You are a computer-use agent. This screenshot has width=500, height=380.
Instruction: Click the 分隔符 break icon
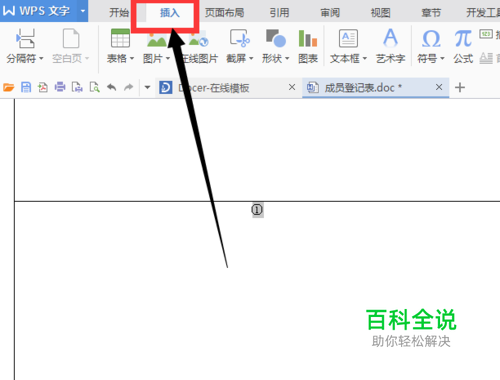(x=25, y=39)
